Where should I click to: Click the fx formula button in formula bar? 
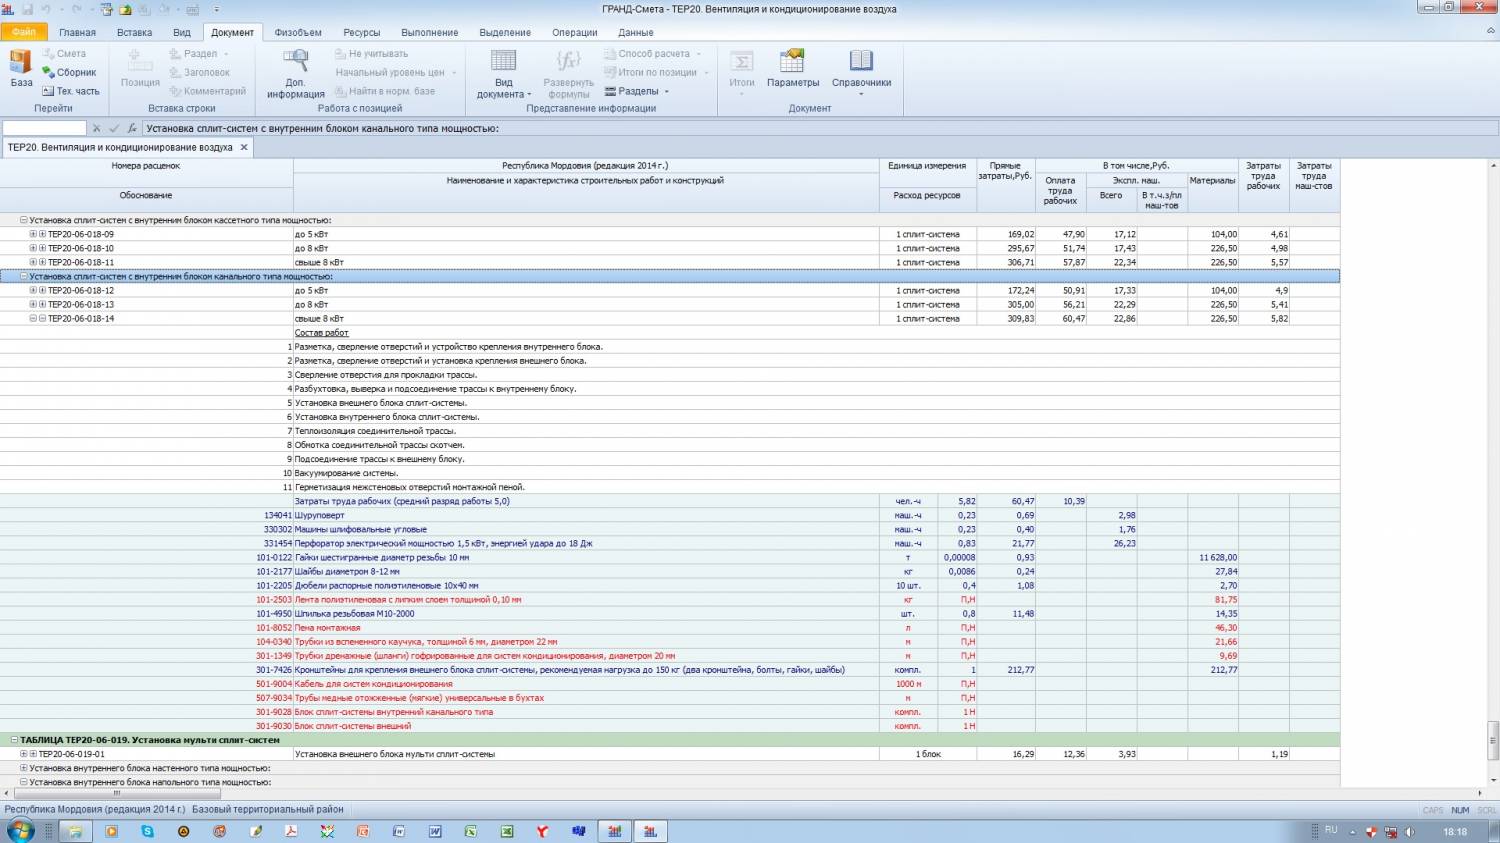click(x=131, y=128)
